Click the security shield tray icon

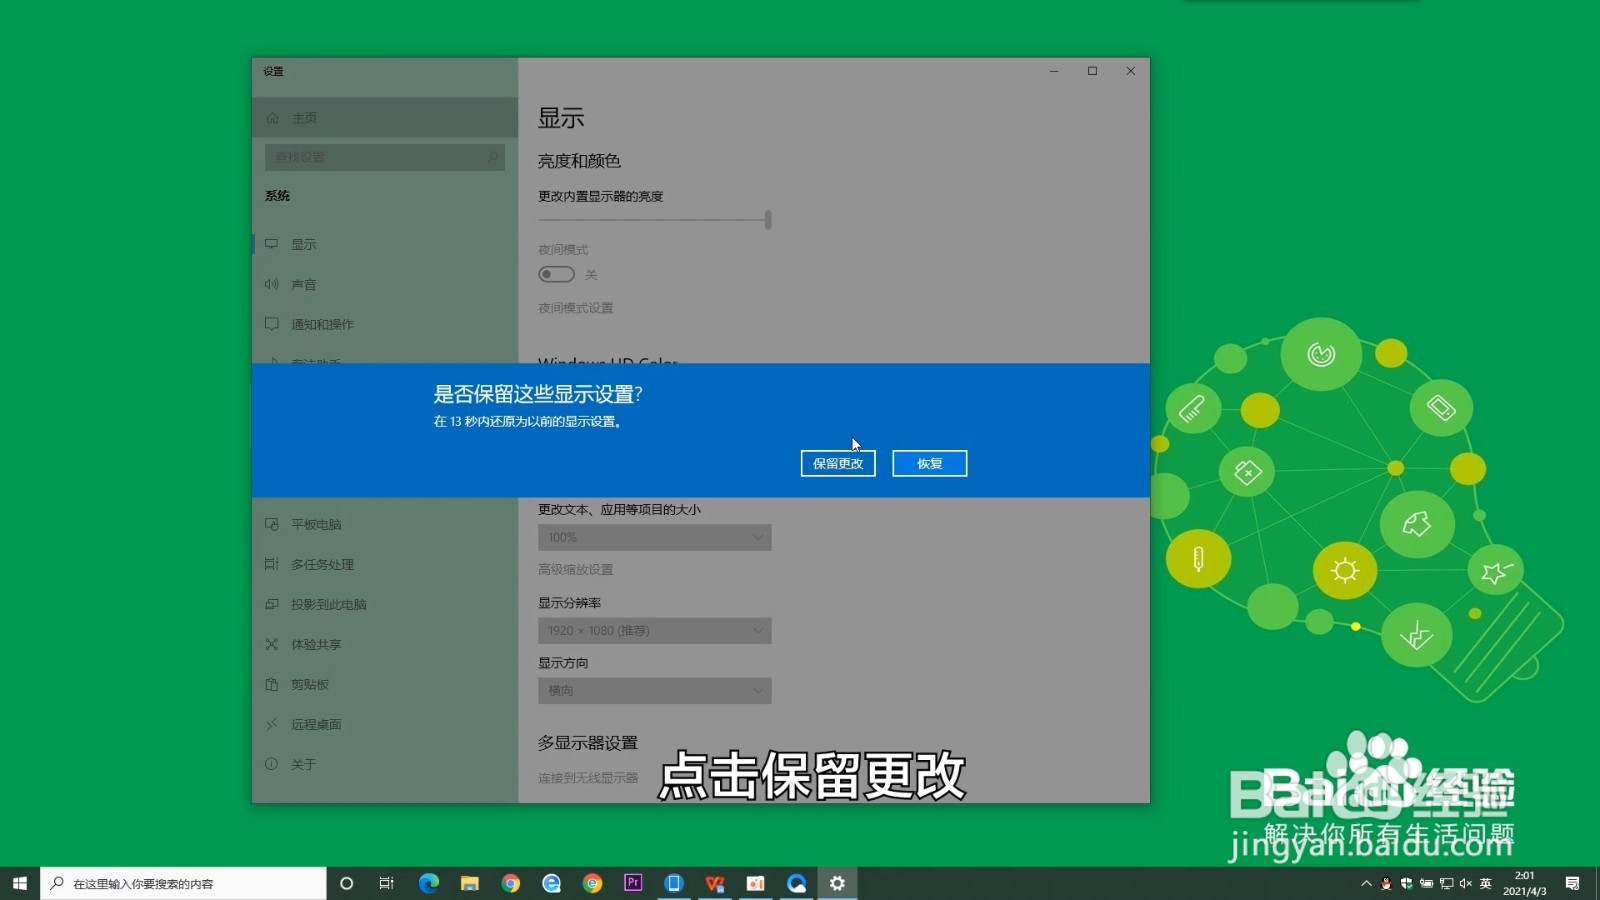tap(1406, 883)
